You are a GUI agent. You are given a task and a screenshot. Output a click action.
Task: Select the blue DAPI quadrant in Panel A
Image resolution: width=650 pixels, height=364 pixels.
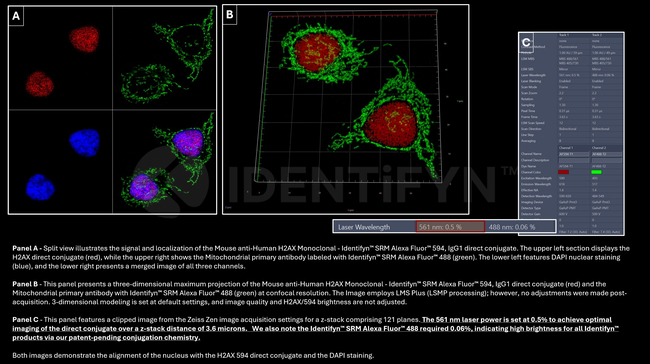[61, 162]
